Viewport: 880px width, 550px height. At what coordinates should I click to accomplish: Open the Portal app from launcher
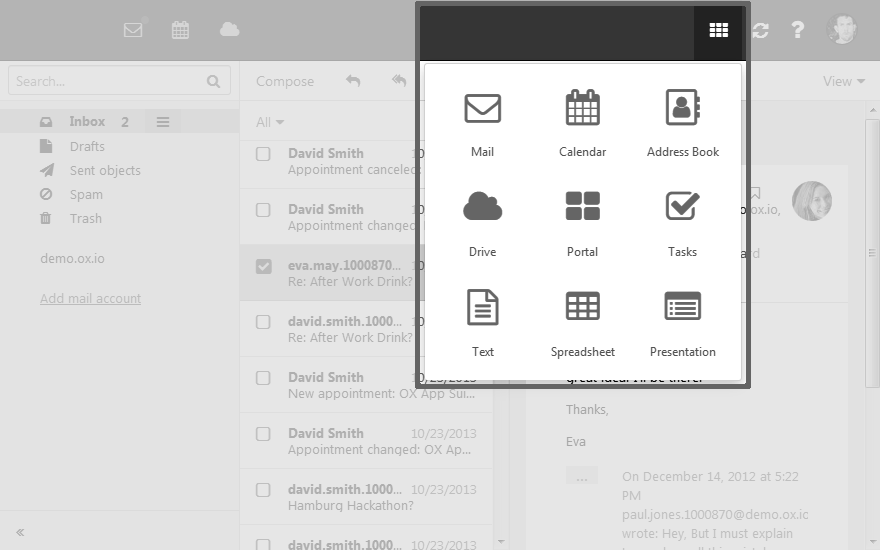tap(582, 224)
